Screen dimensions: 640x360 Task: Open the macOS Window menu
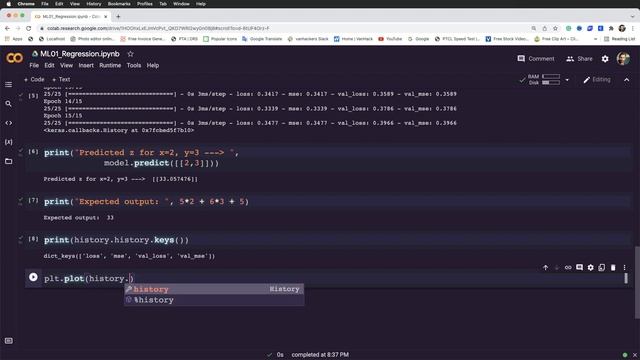tap(181, 4)
